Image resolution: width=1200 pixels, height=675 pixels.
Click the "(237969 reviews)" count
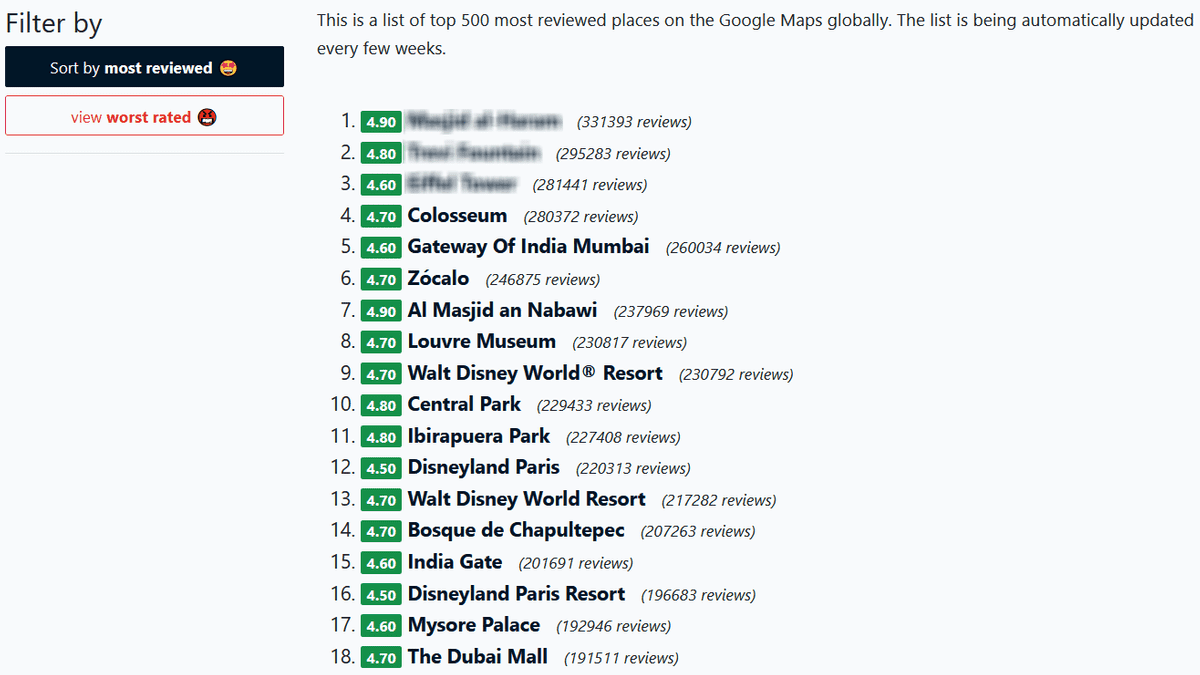(x=671, y=311)
